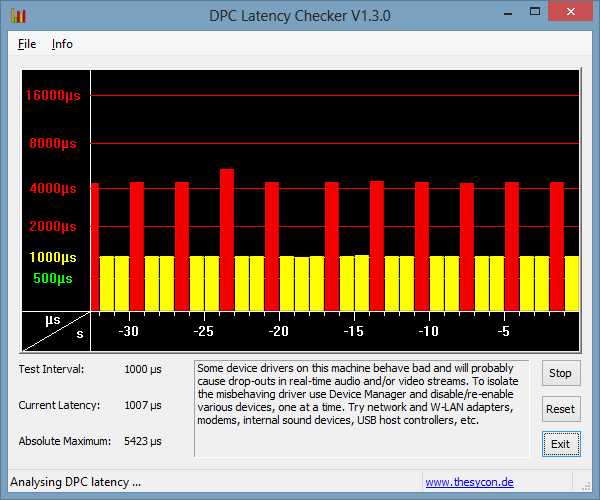
Task: Open the www.thesycon.de link
Action: coord(469,482)
